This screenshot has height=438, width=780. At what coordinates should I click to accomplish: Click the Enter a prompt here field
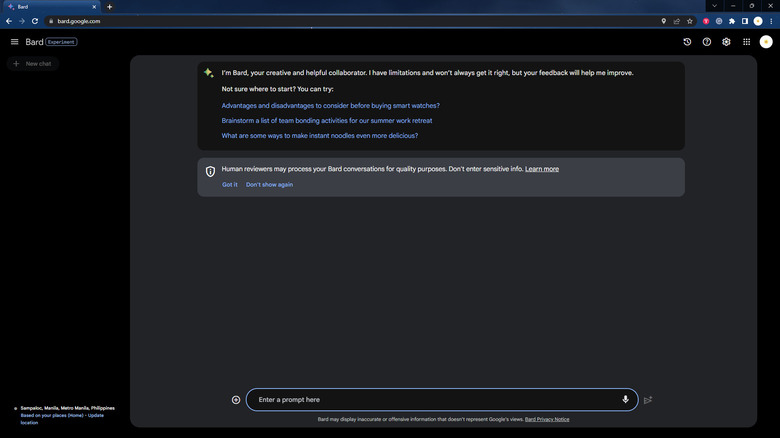point(430,400)
